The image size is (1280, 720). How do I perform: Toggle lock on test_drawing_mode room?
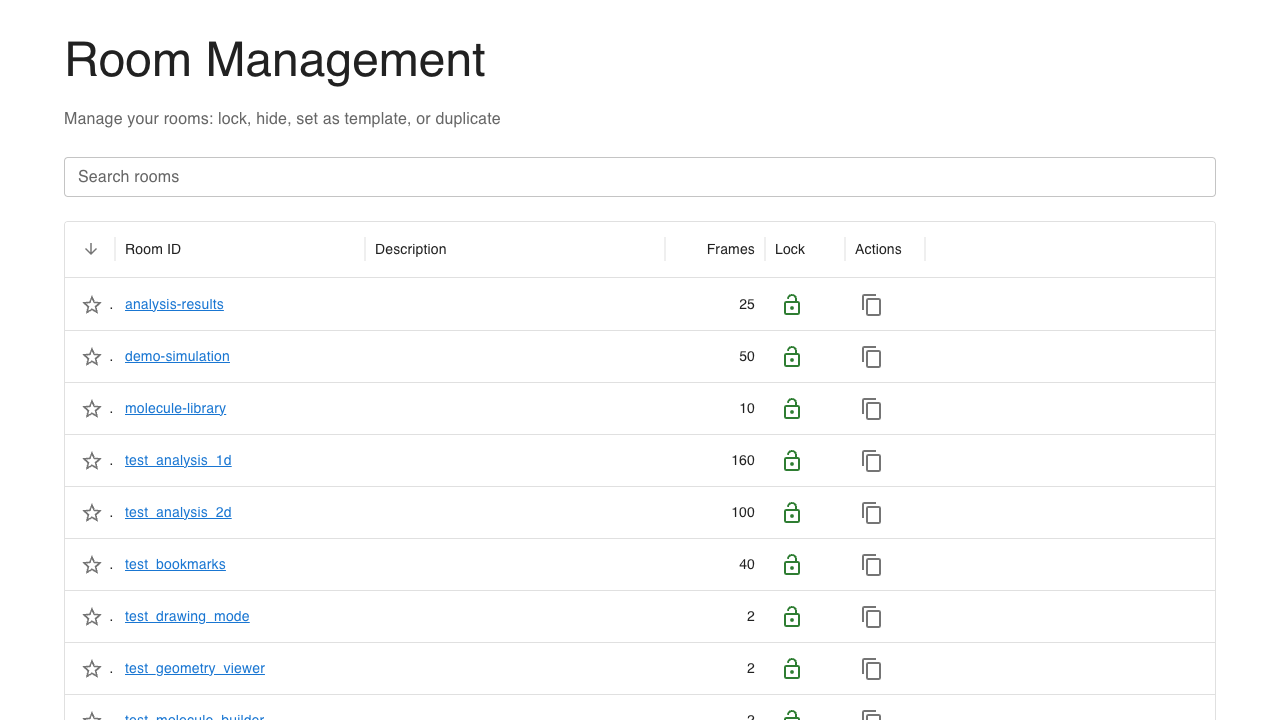point(792,616)
